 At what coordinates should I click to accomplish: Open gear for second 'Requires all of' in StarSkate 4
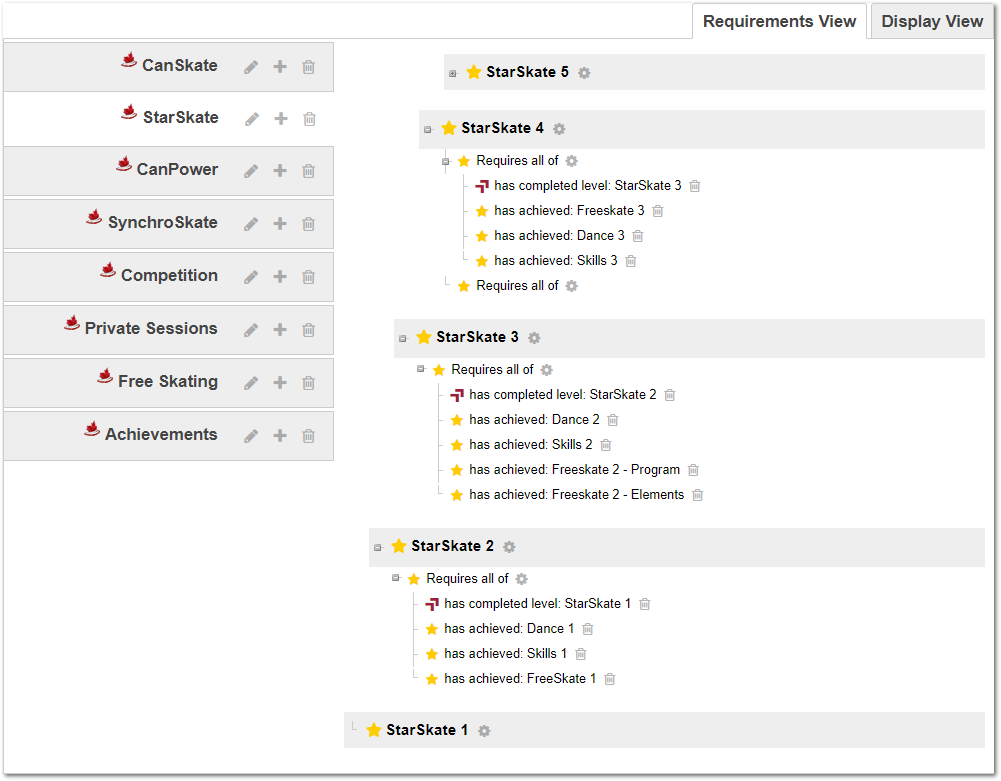click(x=571, y=286)
